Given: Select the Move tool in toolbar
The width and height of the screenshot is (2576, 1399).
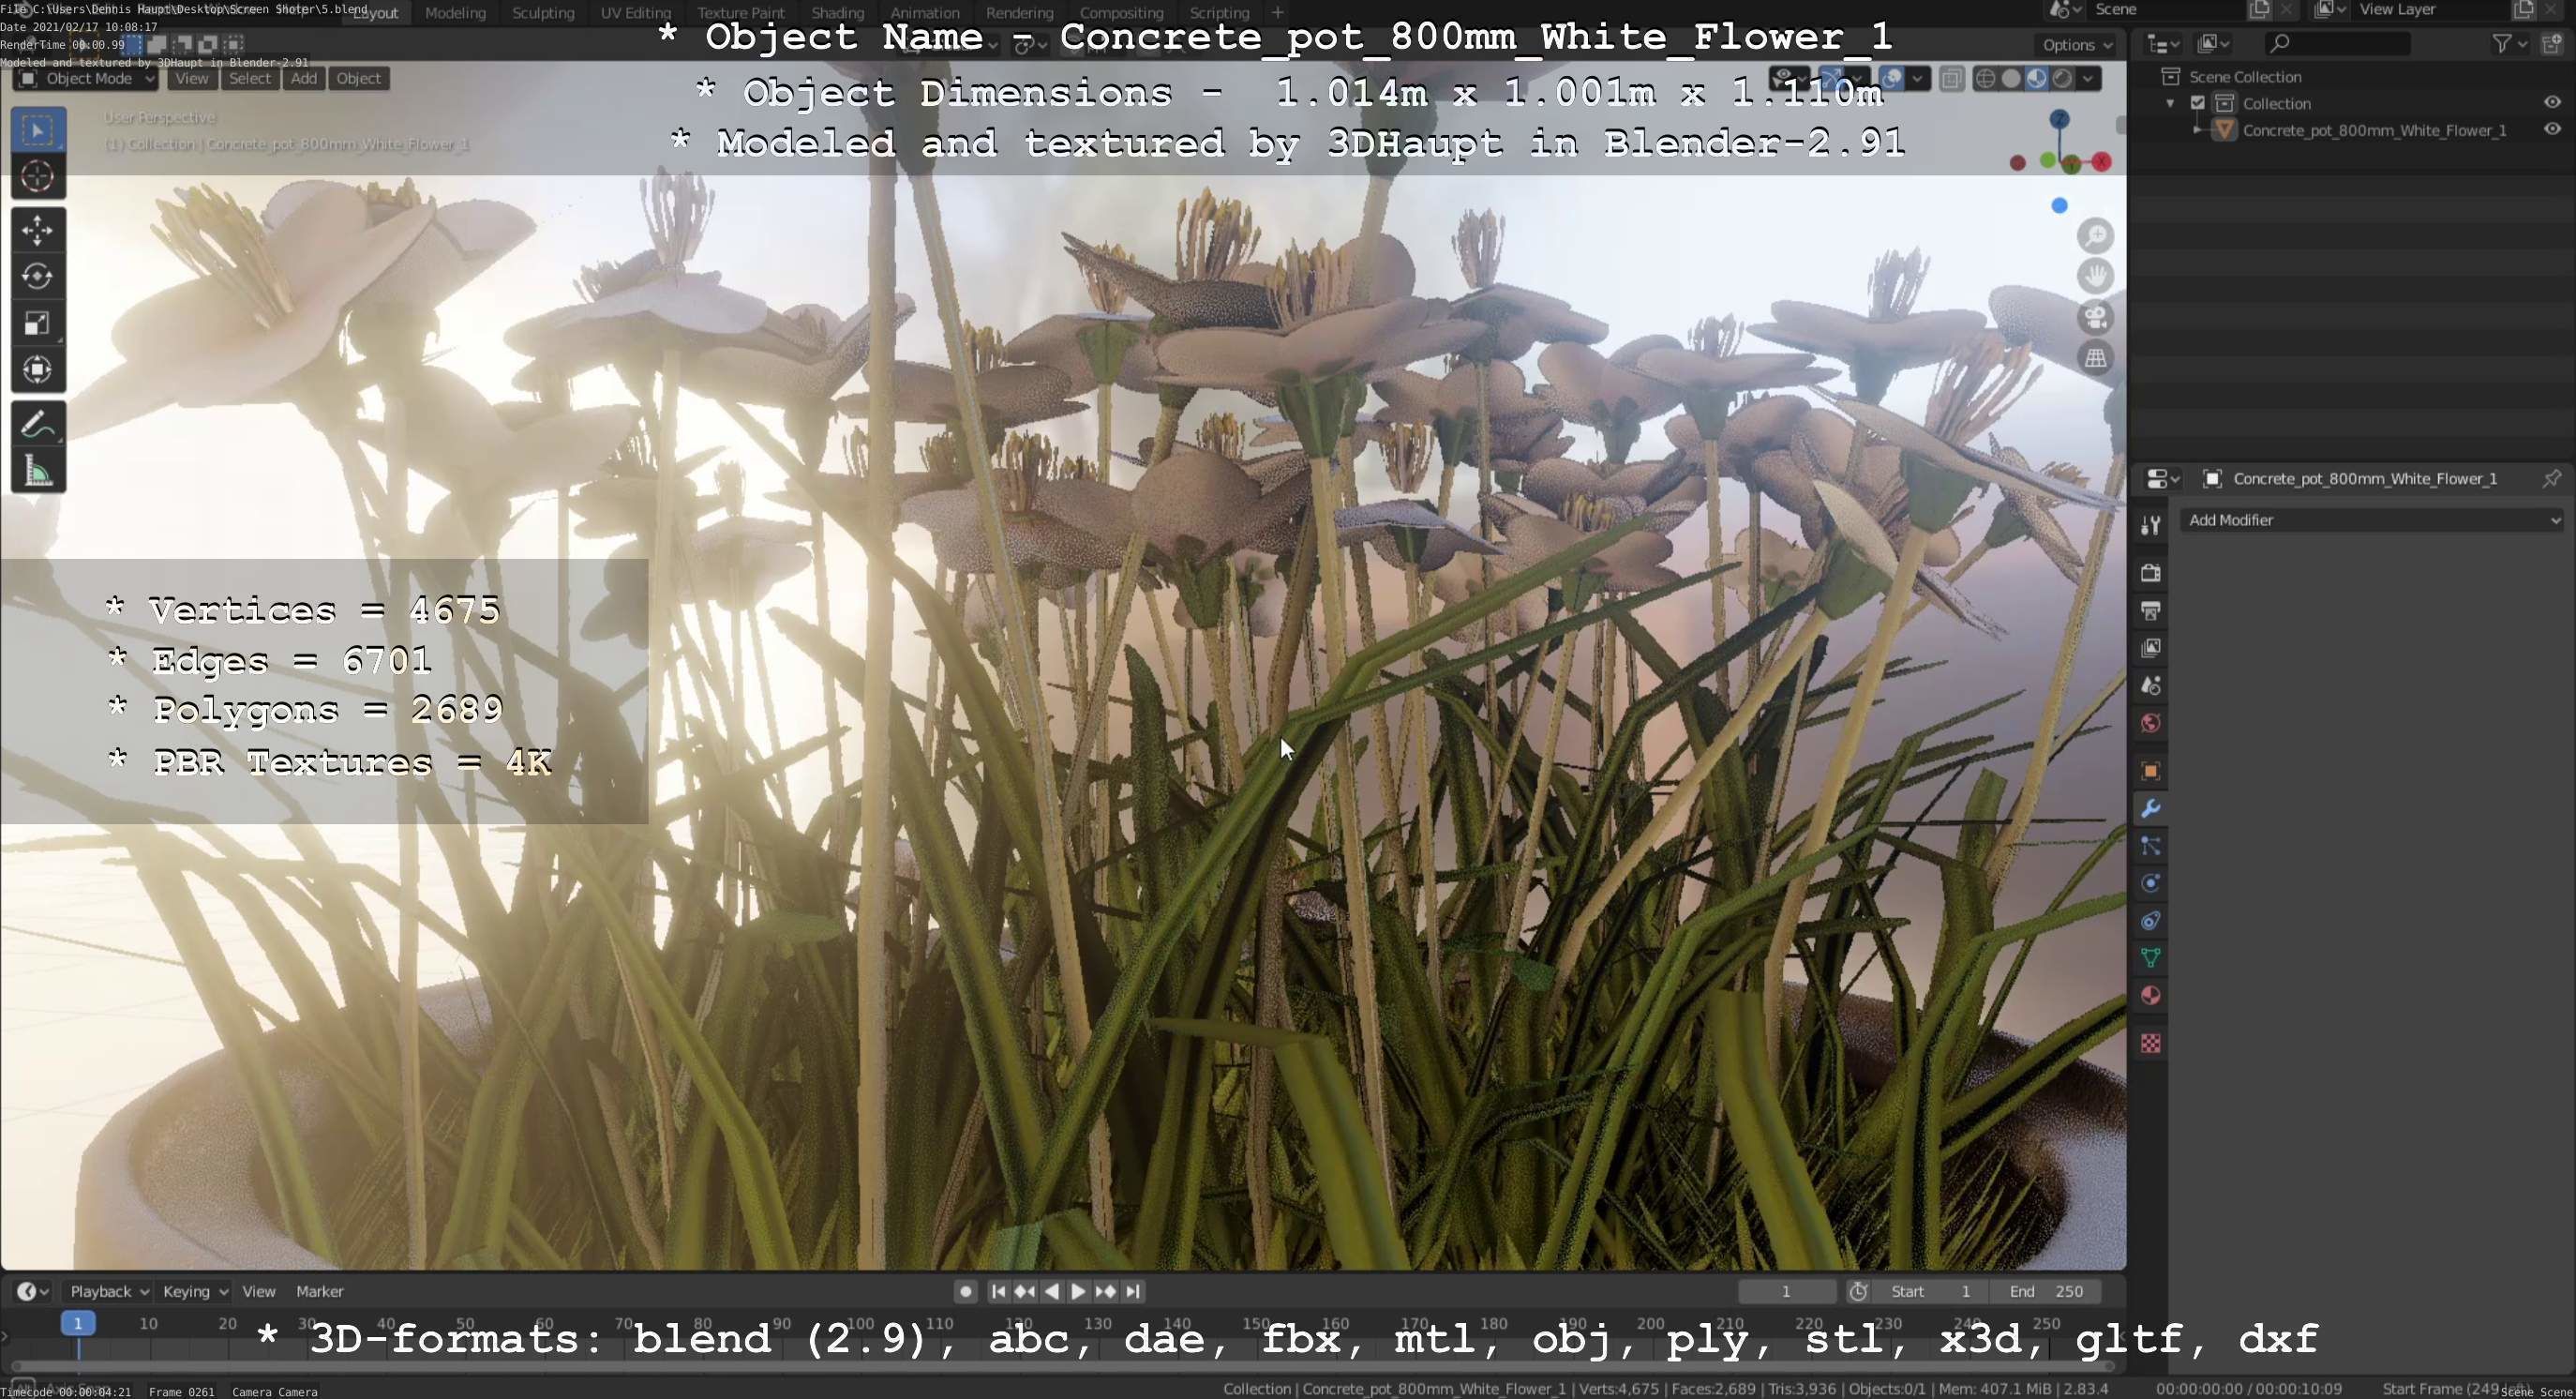Looking at the screenshot, I should click(x=37, y=230).
